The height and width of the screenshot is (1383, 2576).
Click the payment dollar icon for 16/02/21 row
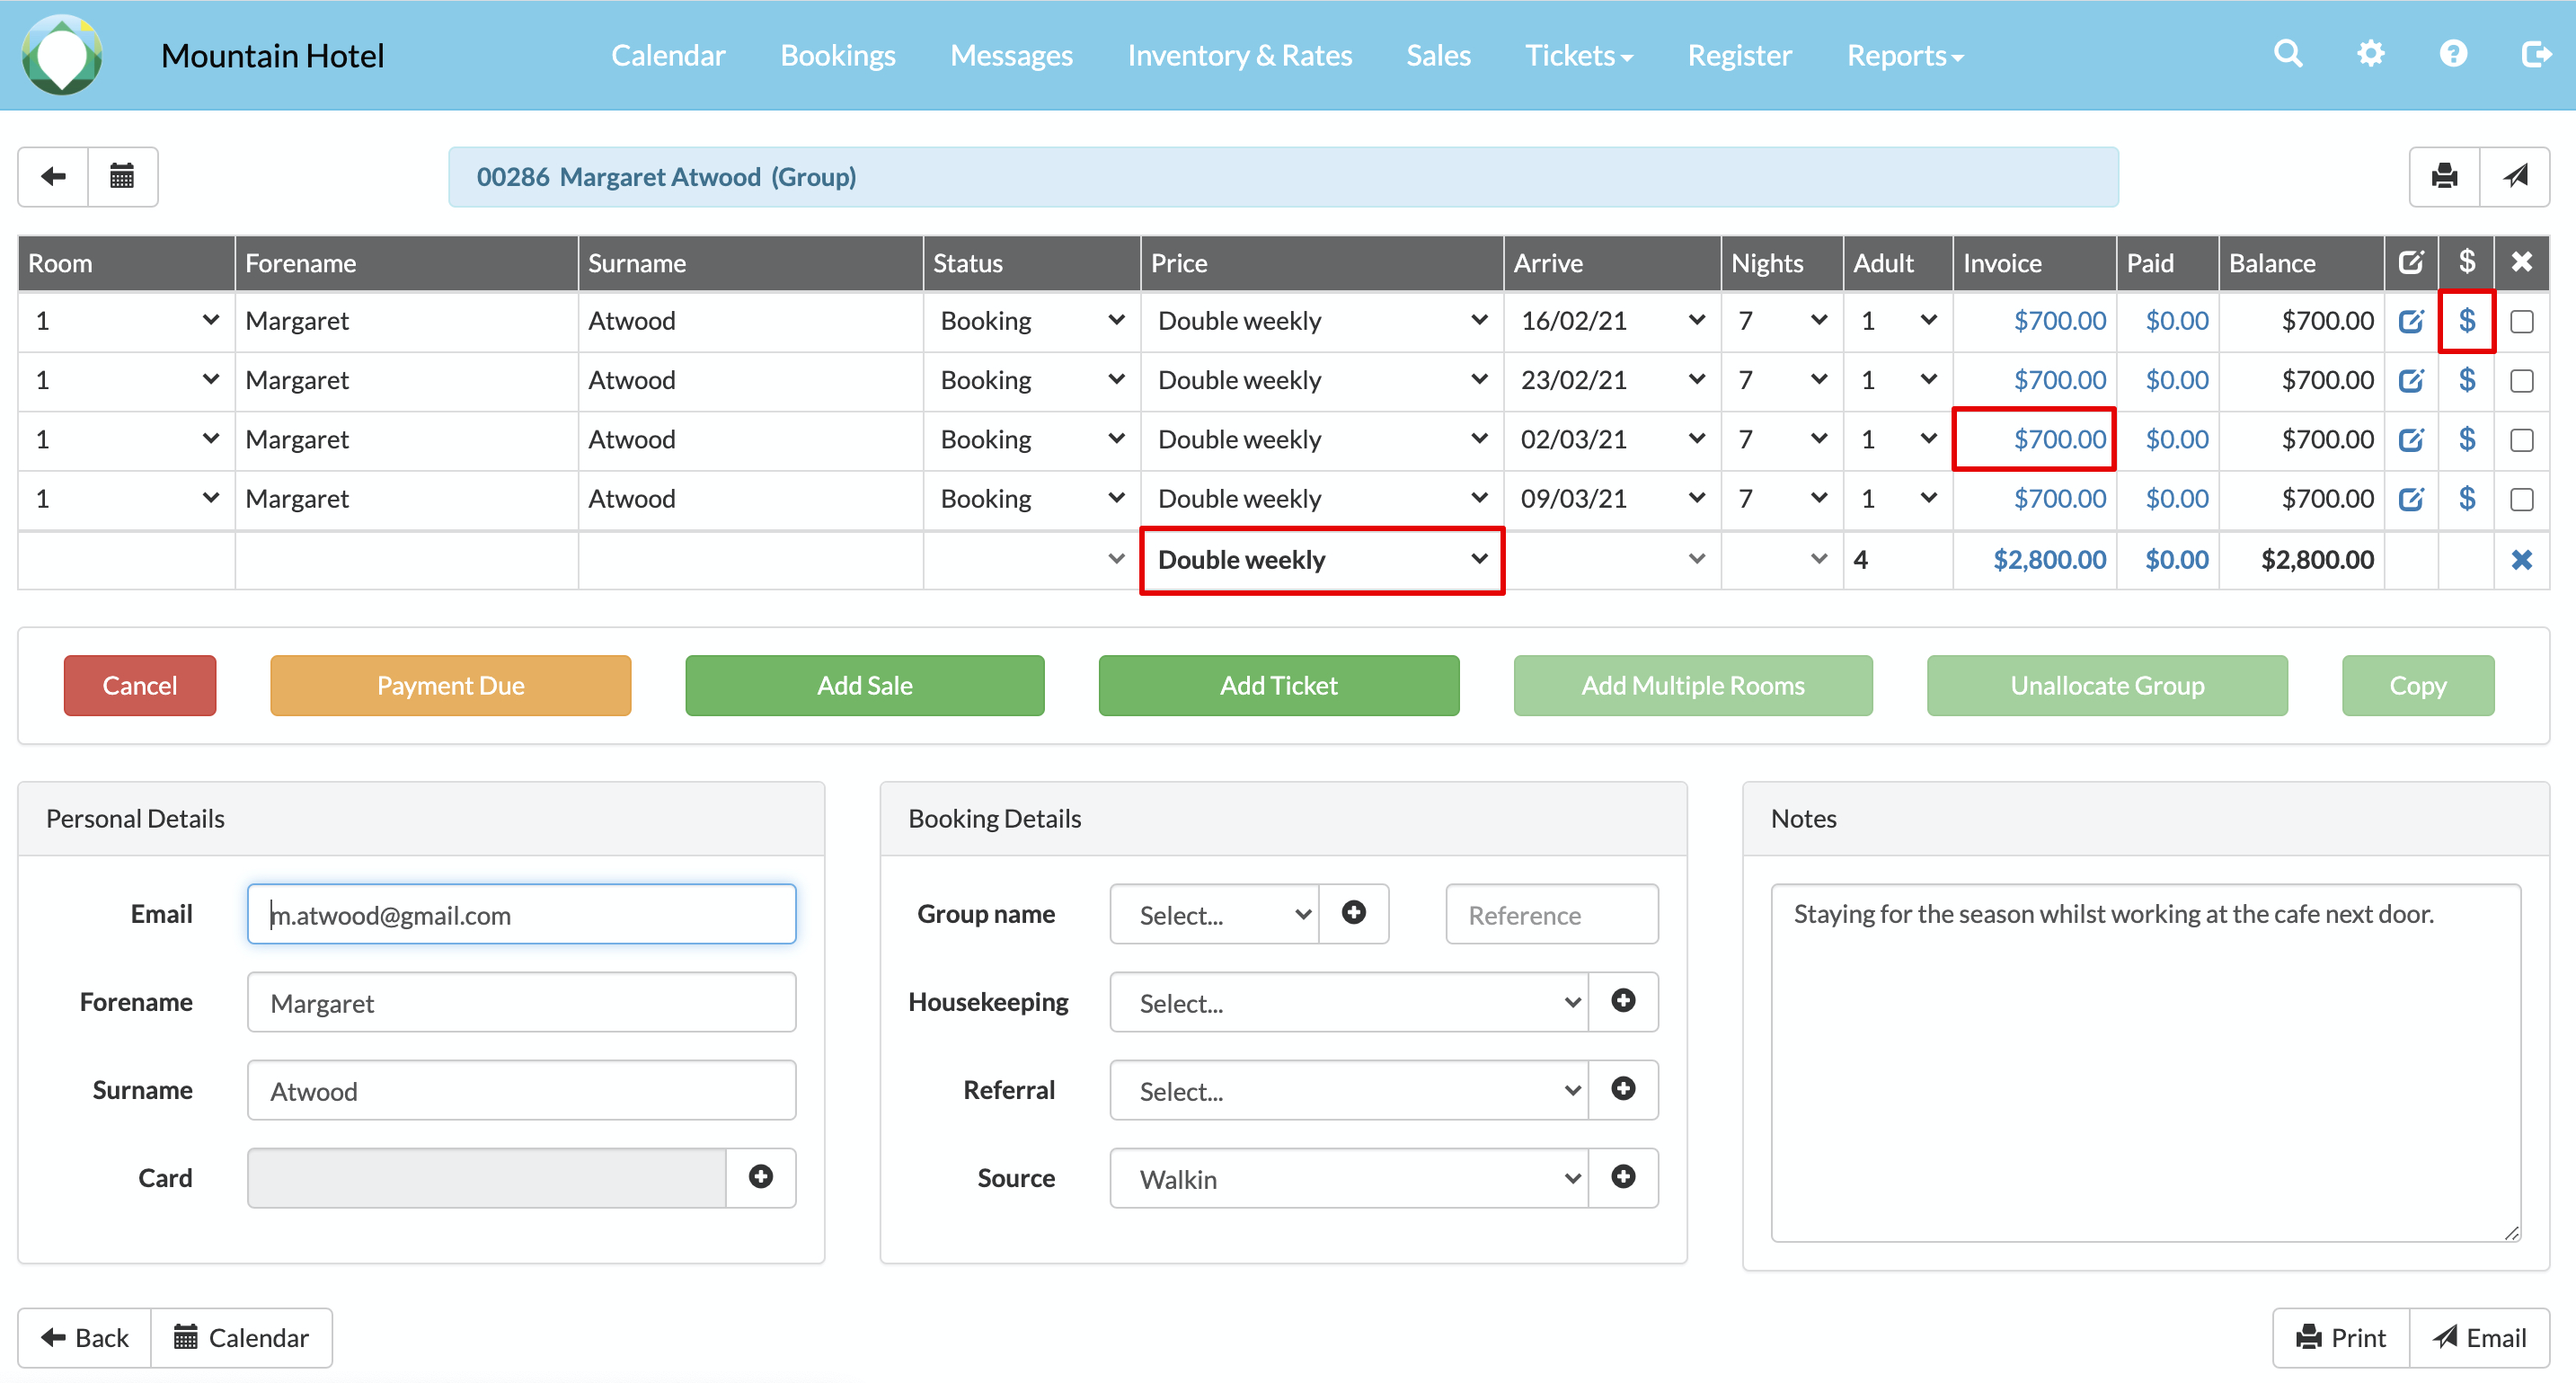(2467, 321)
